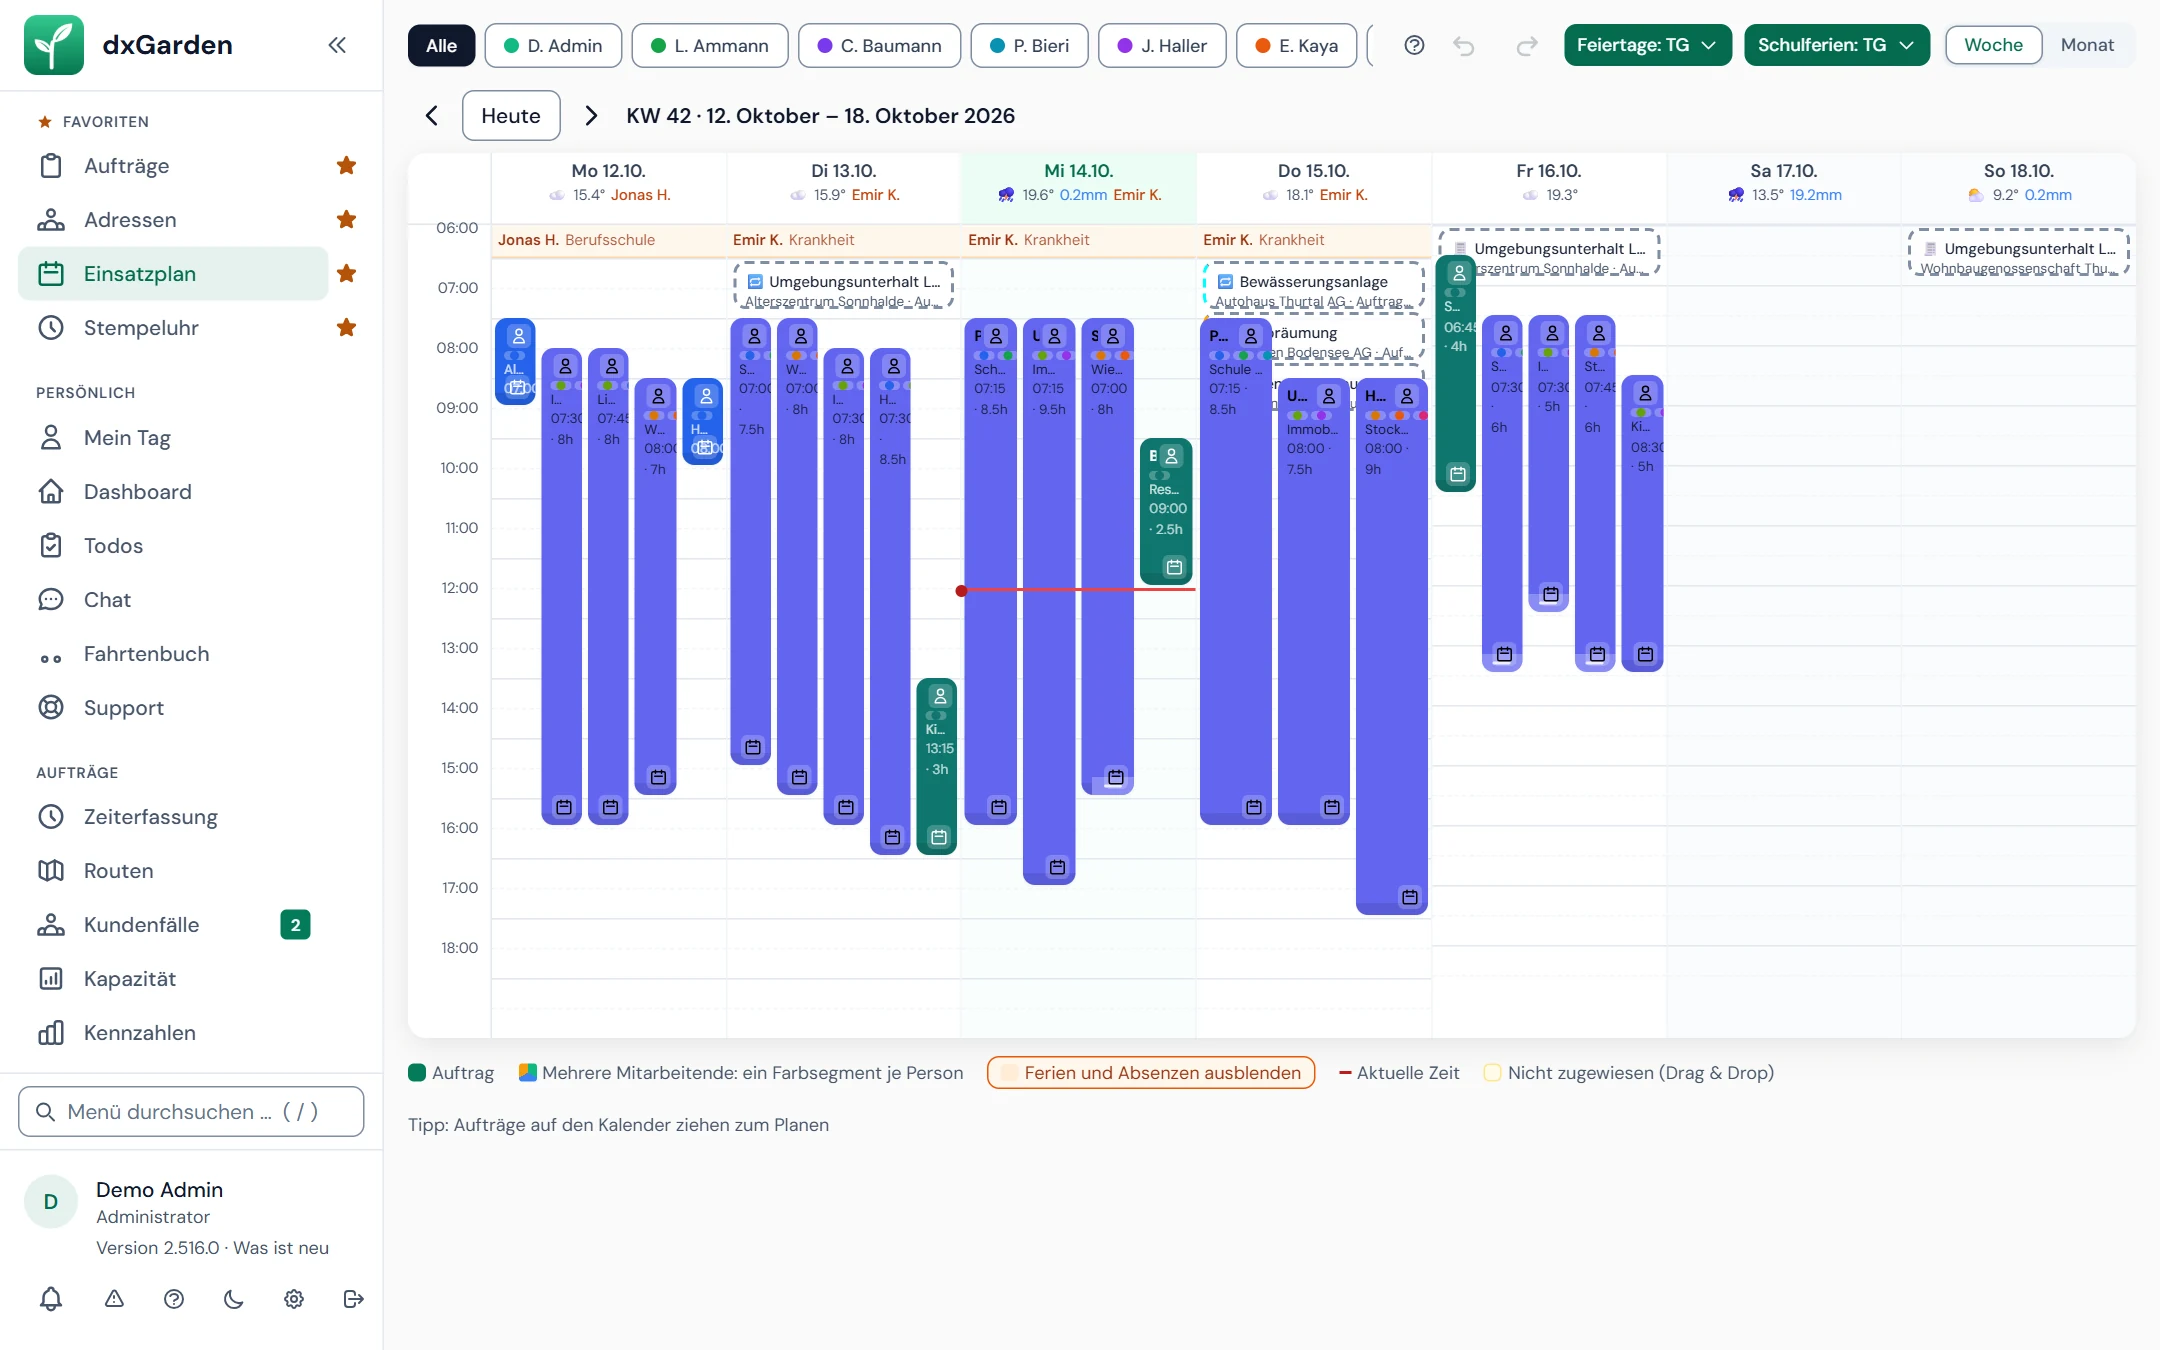Open Fahrtenbuch menu item

(173, 654)
